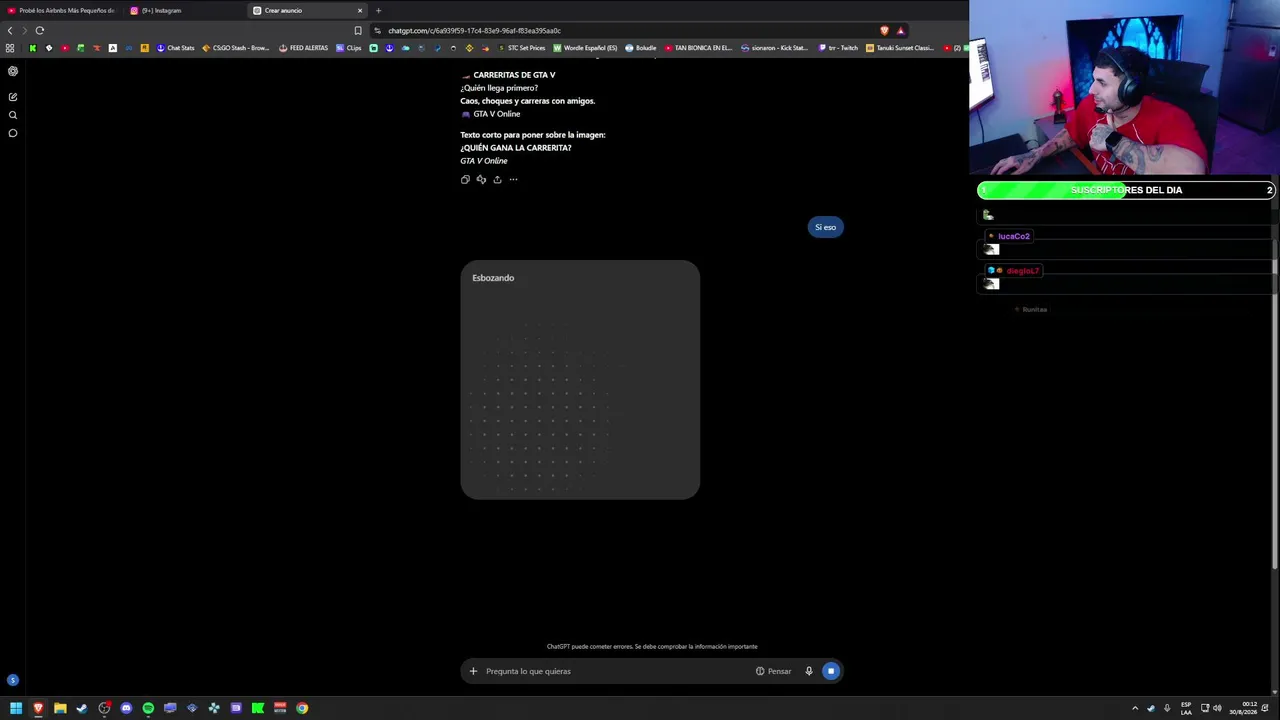Open OBS Studio from the taskbar
1280x720 pixels.
click(104, 708)
